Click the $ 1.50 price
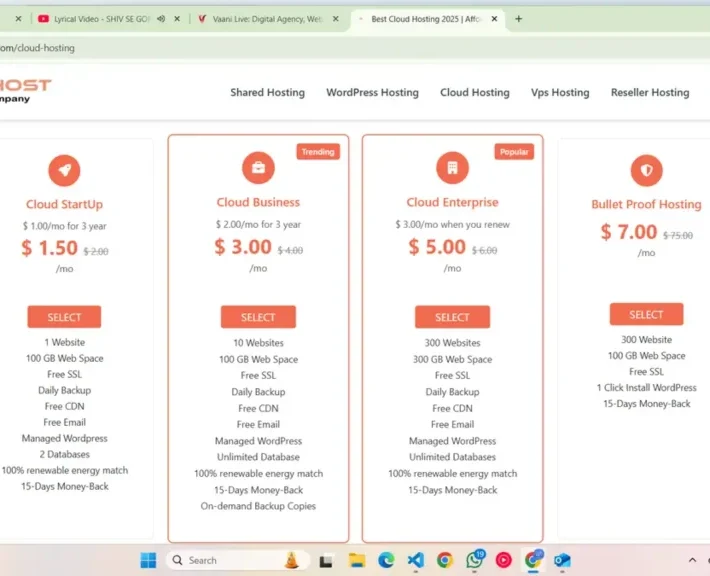 click(49, 248)
